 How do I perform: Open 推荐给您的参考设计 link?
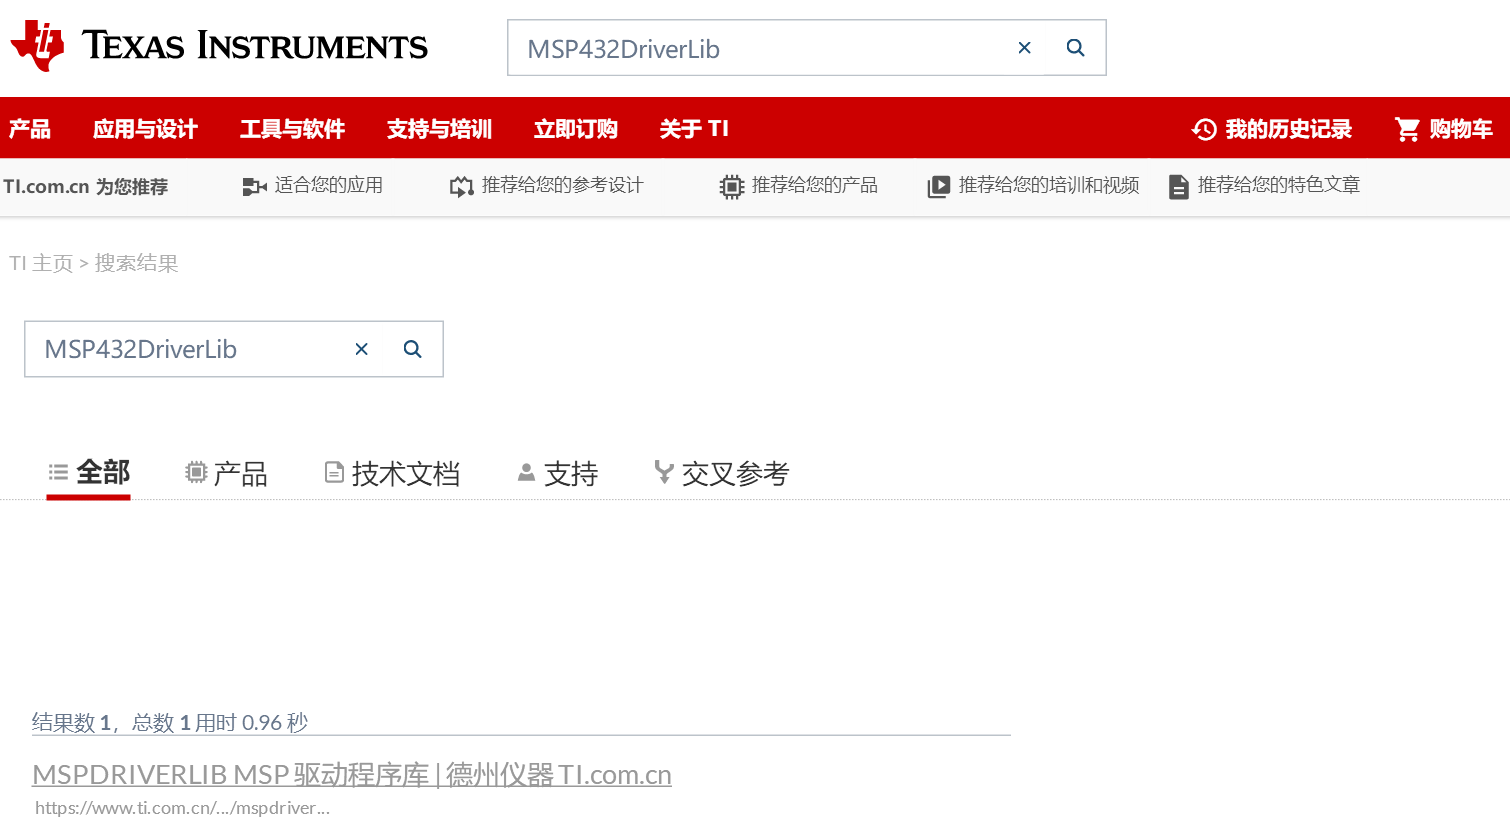coord(562,185)
